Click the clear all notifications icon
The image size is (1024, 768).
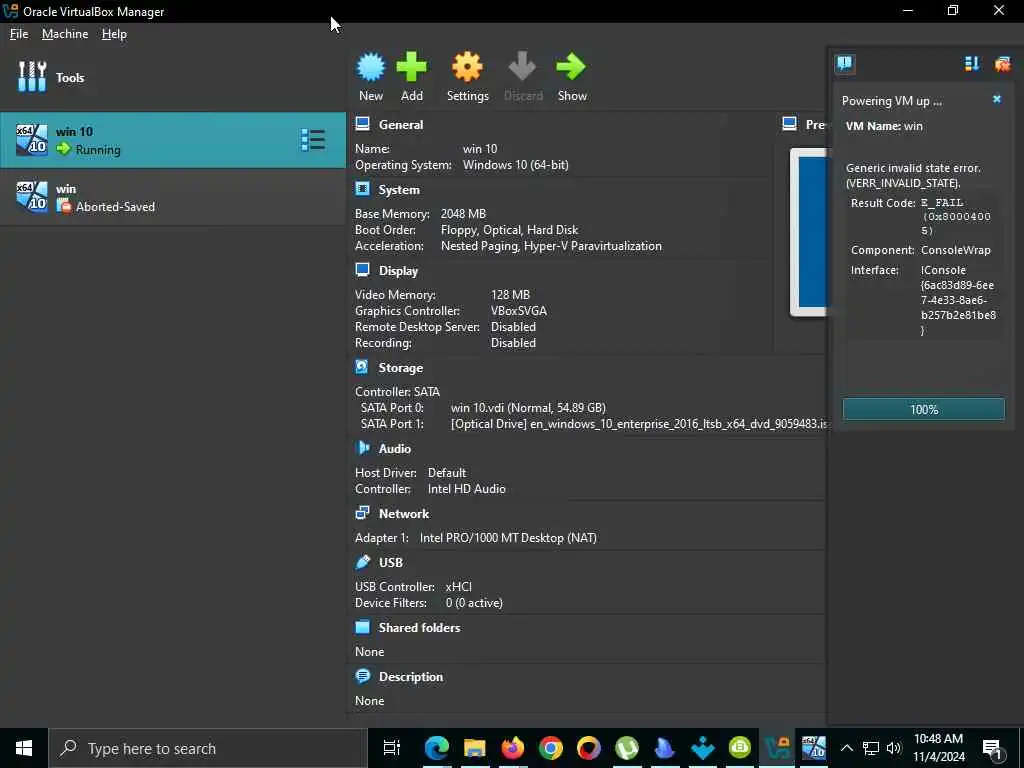[x=1002, y=63]
